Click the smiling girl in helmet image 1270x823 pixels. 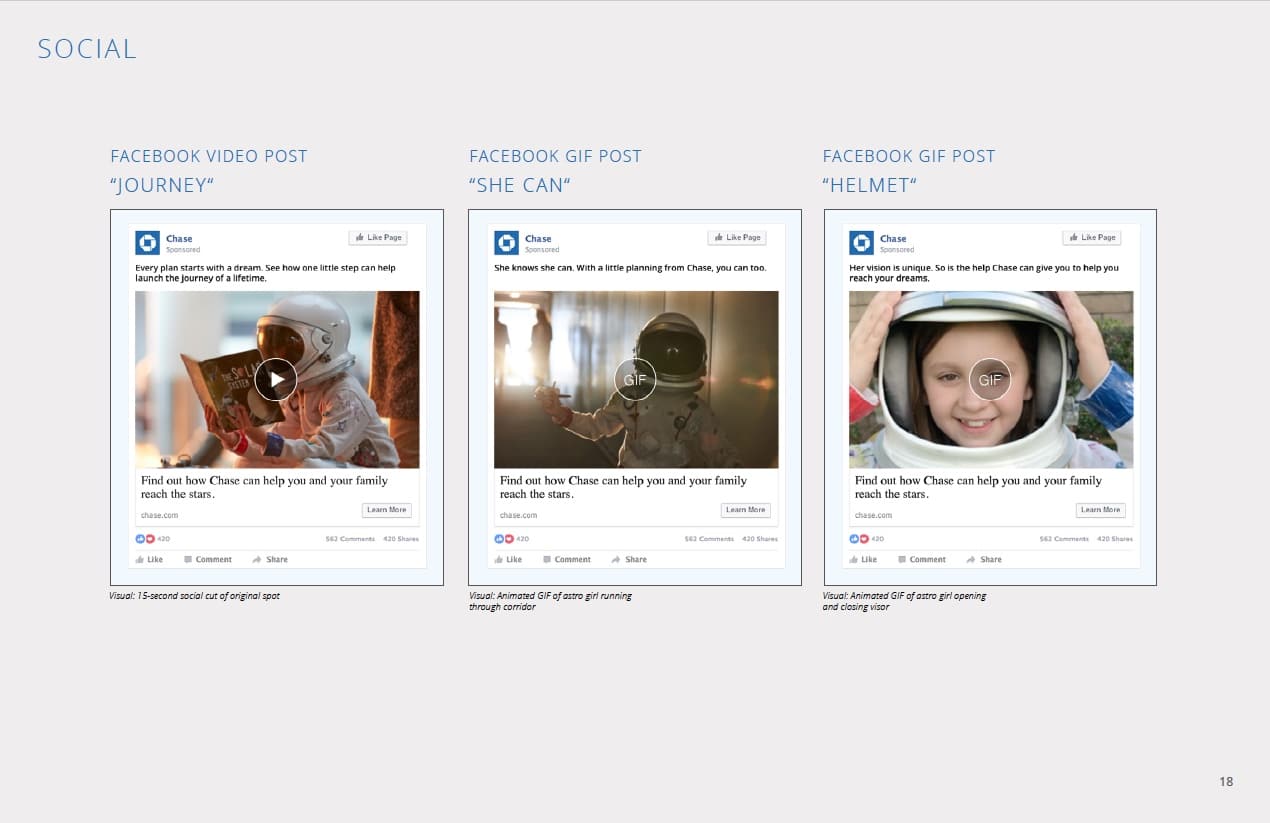tap(991, 379)
